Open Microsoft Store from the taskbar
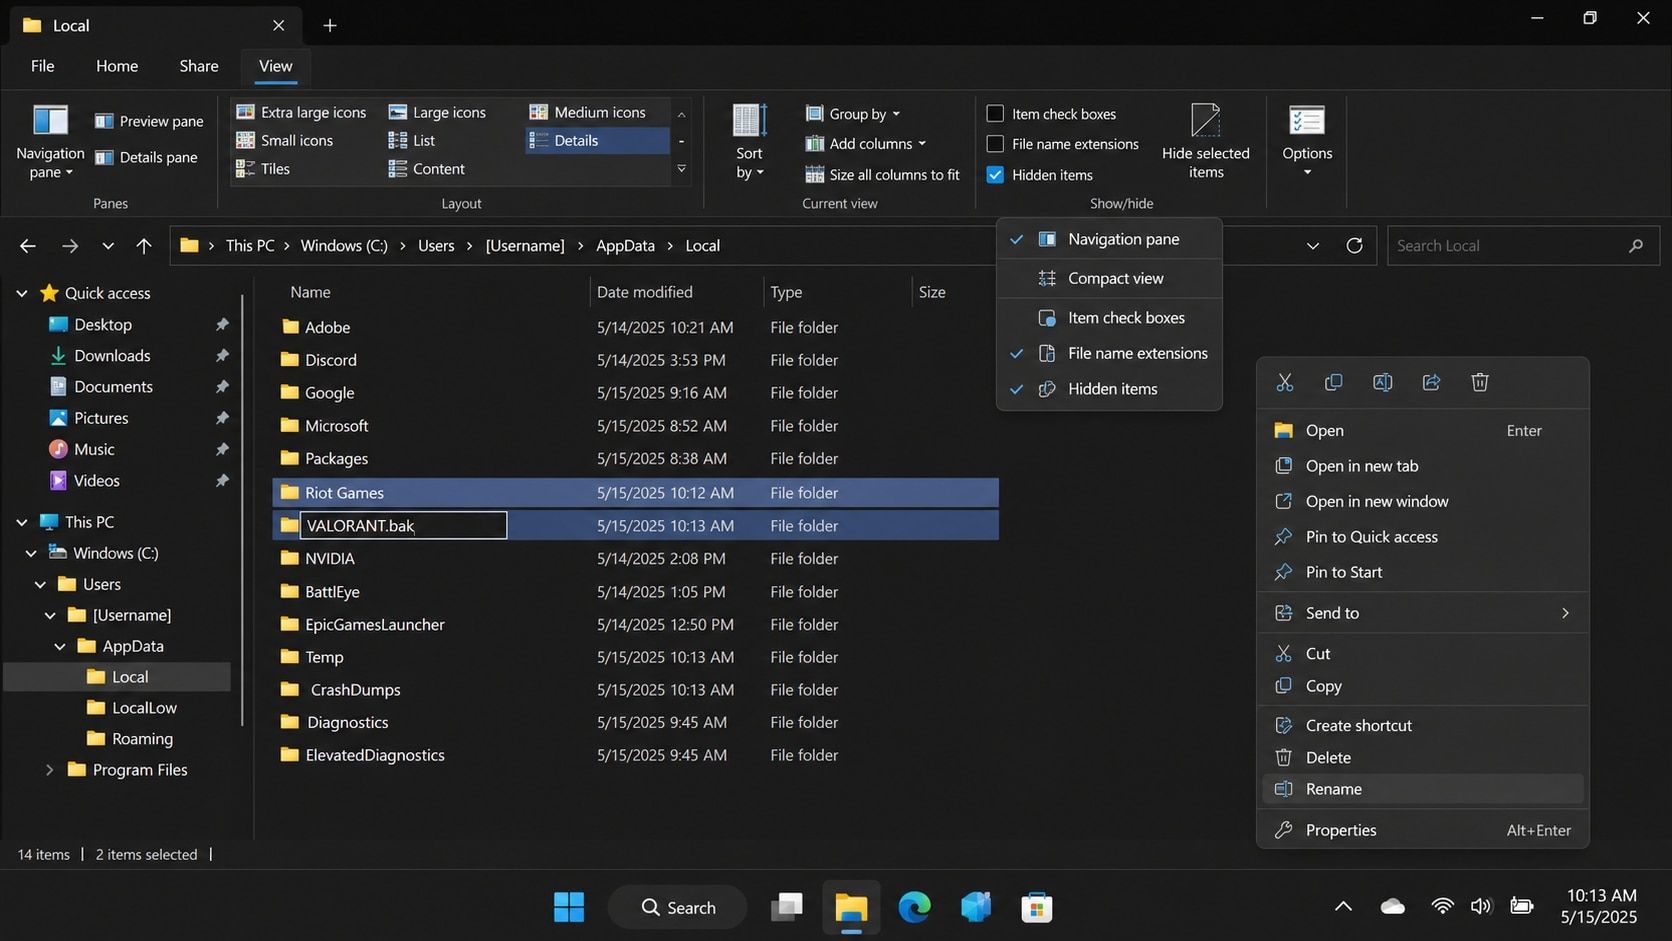 1036,907
